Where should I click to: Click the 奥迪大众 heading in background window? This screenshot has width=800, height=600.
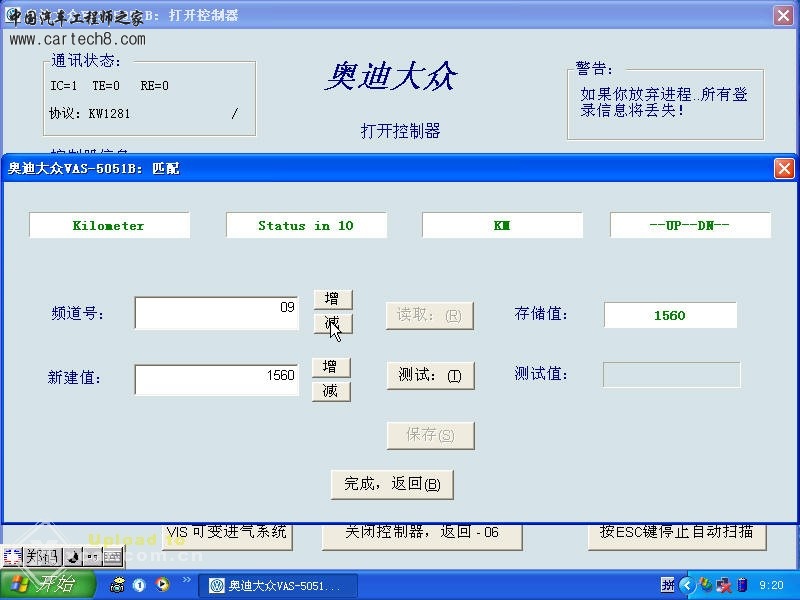coord(391,76)
